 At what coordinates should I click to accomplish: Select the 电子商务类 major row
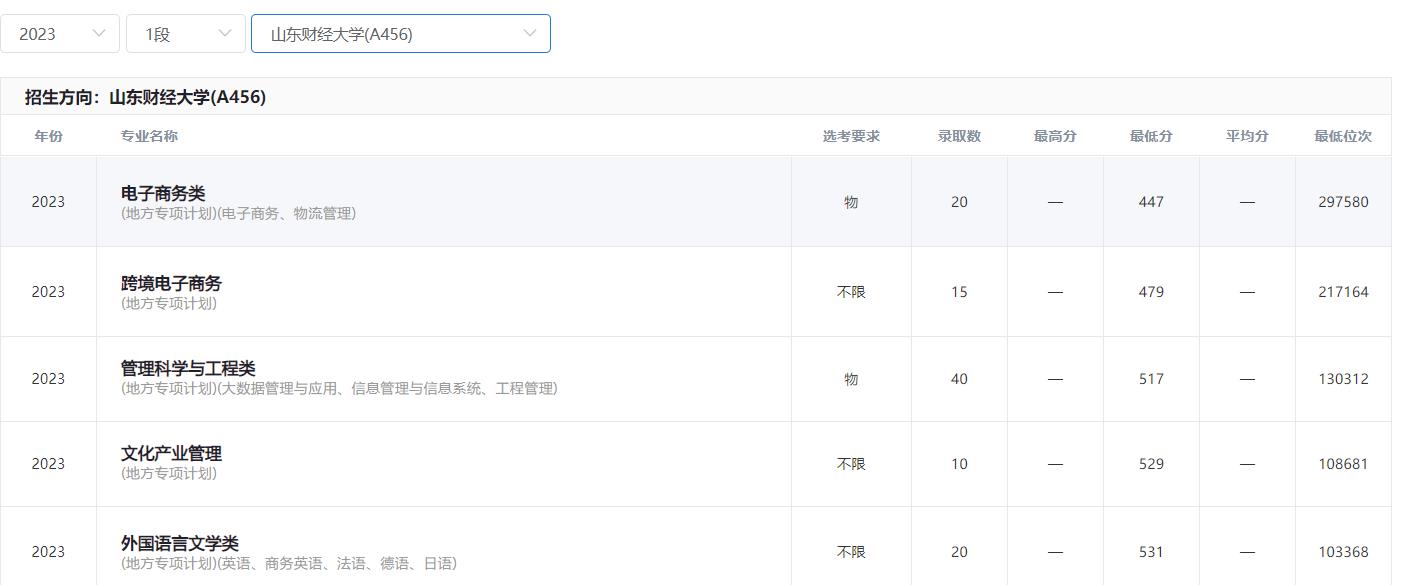163,194
